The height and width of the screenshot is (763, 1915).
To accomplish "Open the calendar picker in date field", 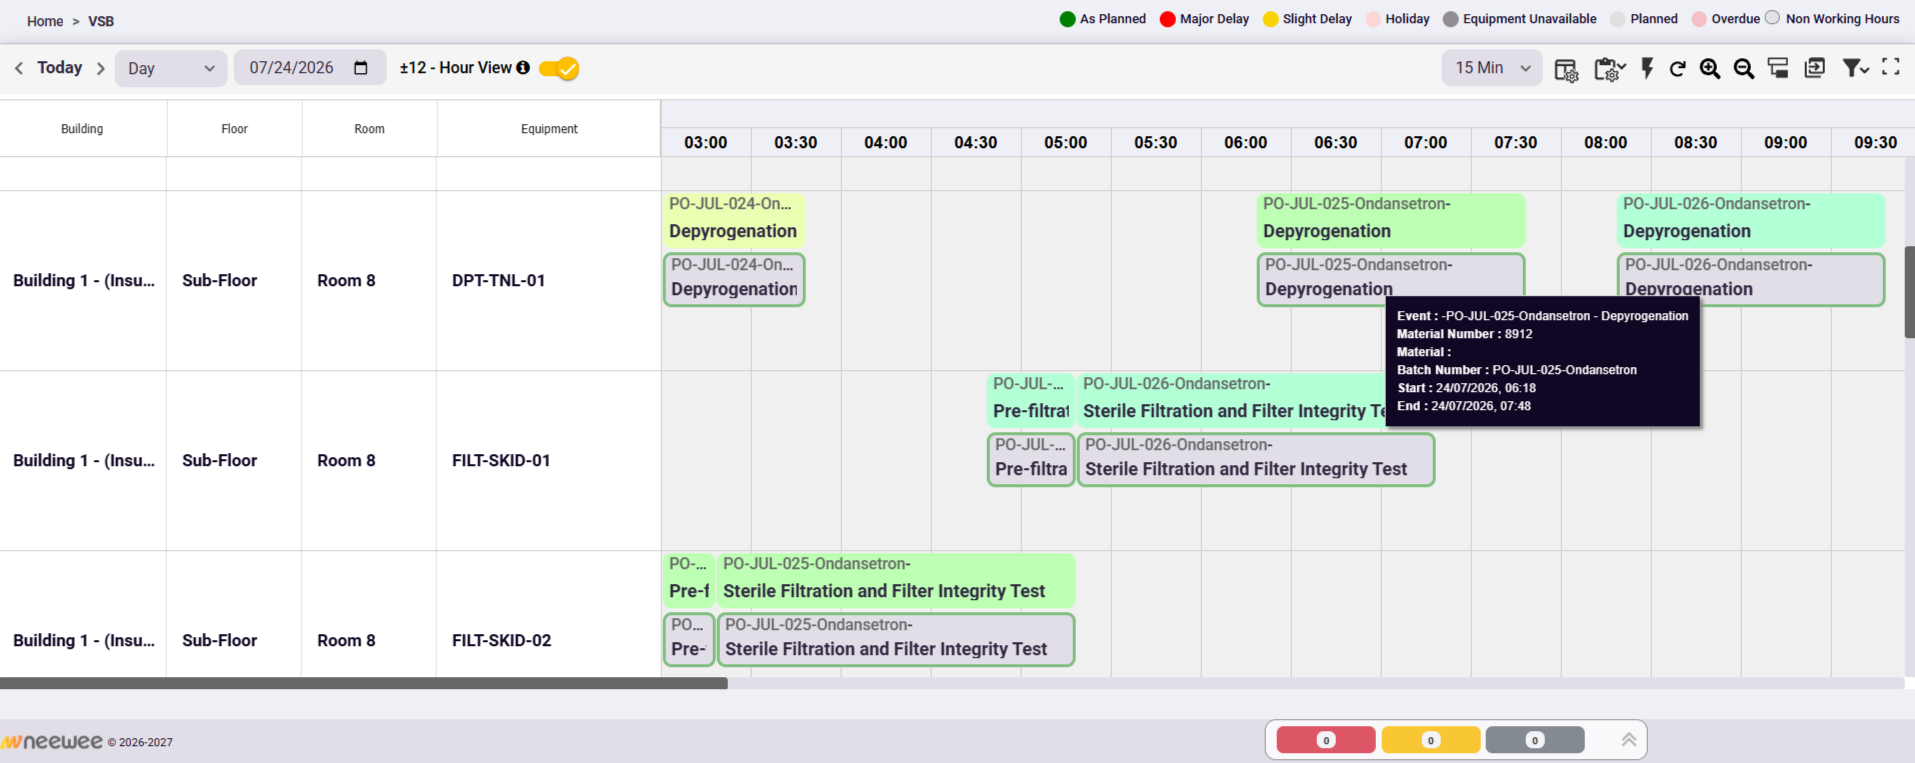I will (x=361, y=68).
